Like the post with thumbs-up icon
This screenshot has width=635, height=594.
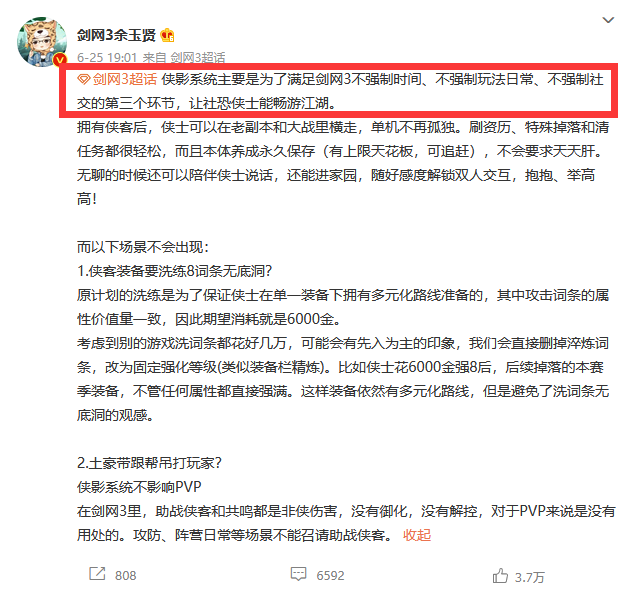tap(500, 575)
